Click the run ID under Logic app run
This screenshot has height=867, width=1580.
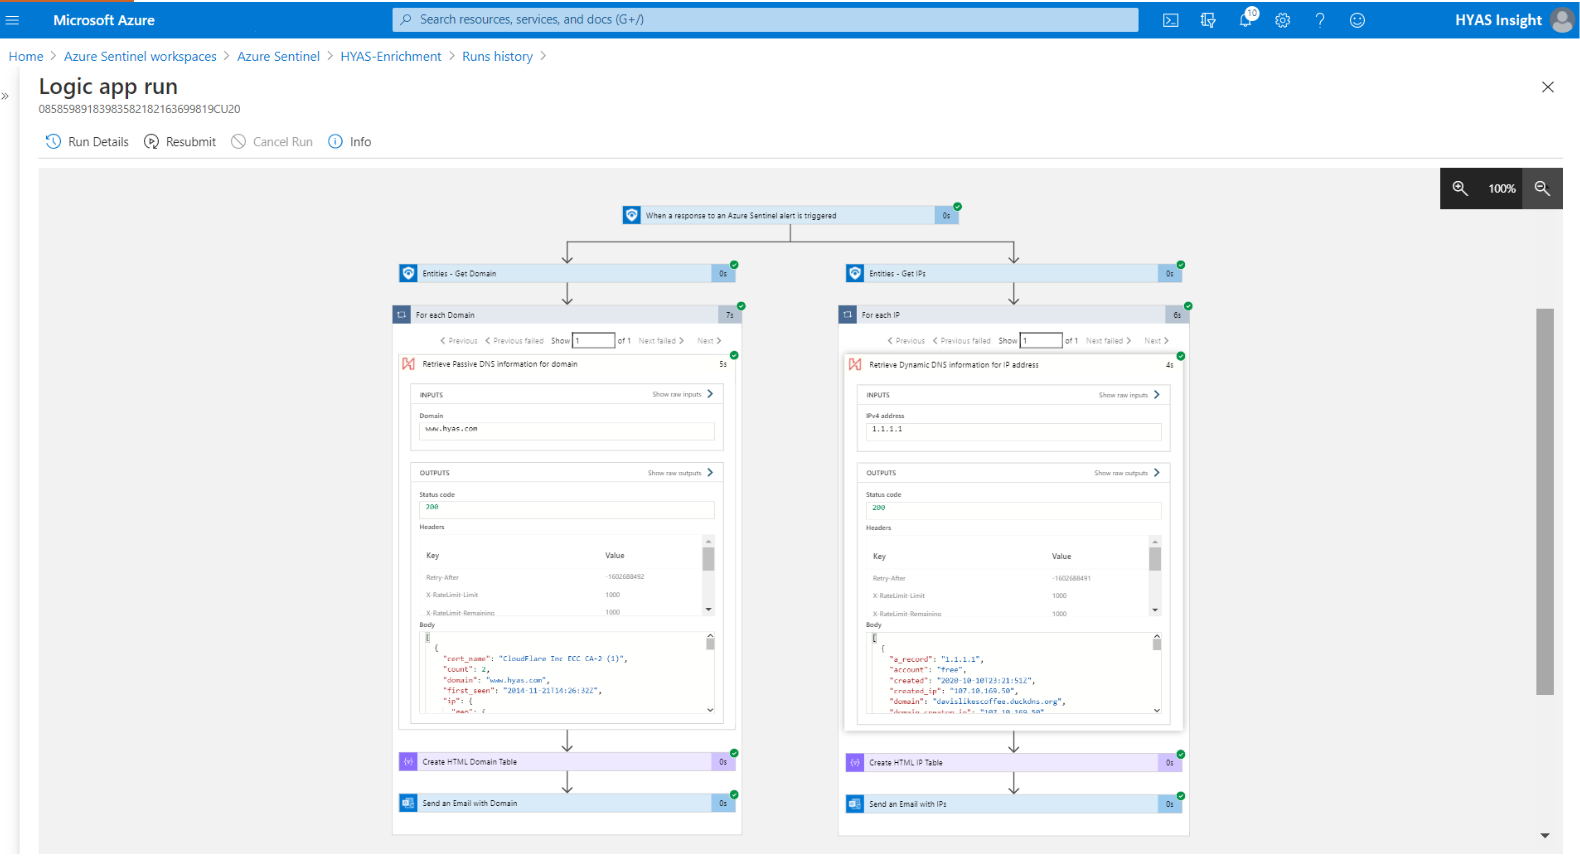pyautogui.click(x=139, y=109)
